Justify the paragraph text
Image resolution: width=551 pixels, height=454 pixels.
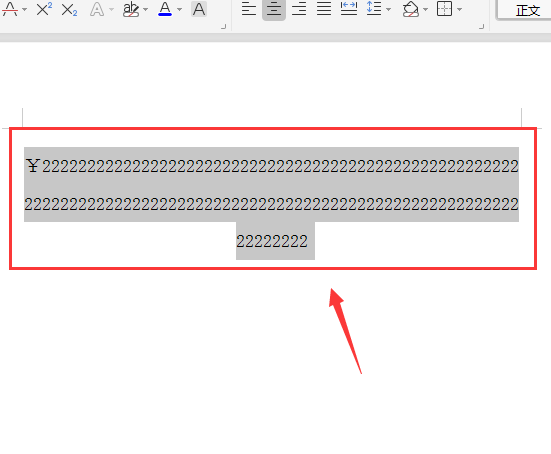324,9
